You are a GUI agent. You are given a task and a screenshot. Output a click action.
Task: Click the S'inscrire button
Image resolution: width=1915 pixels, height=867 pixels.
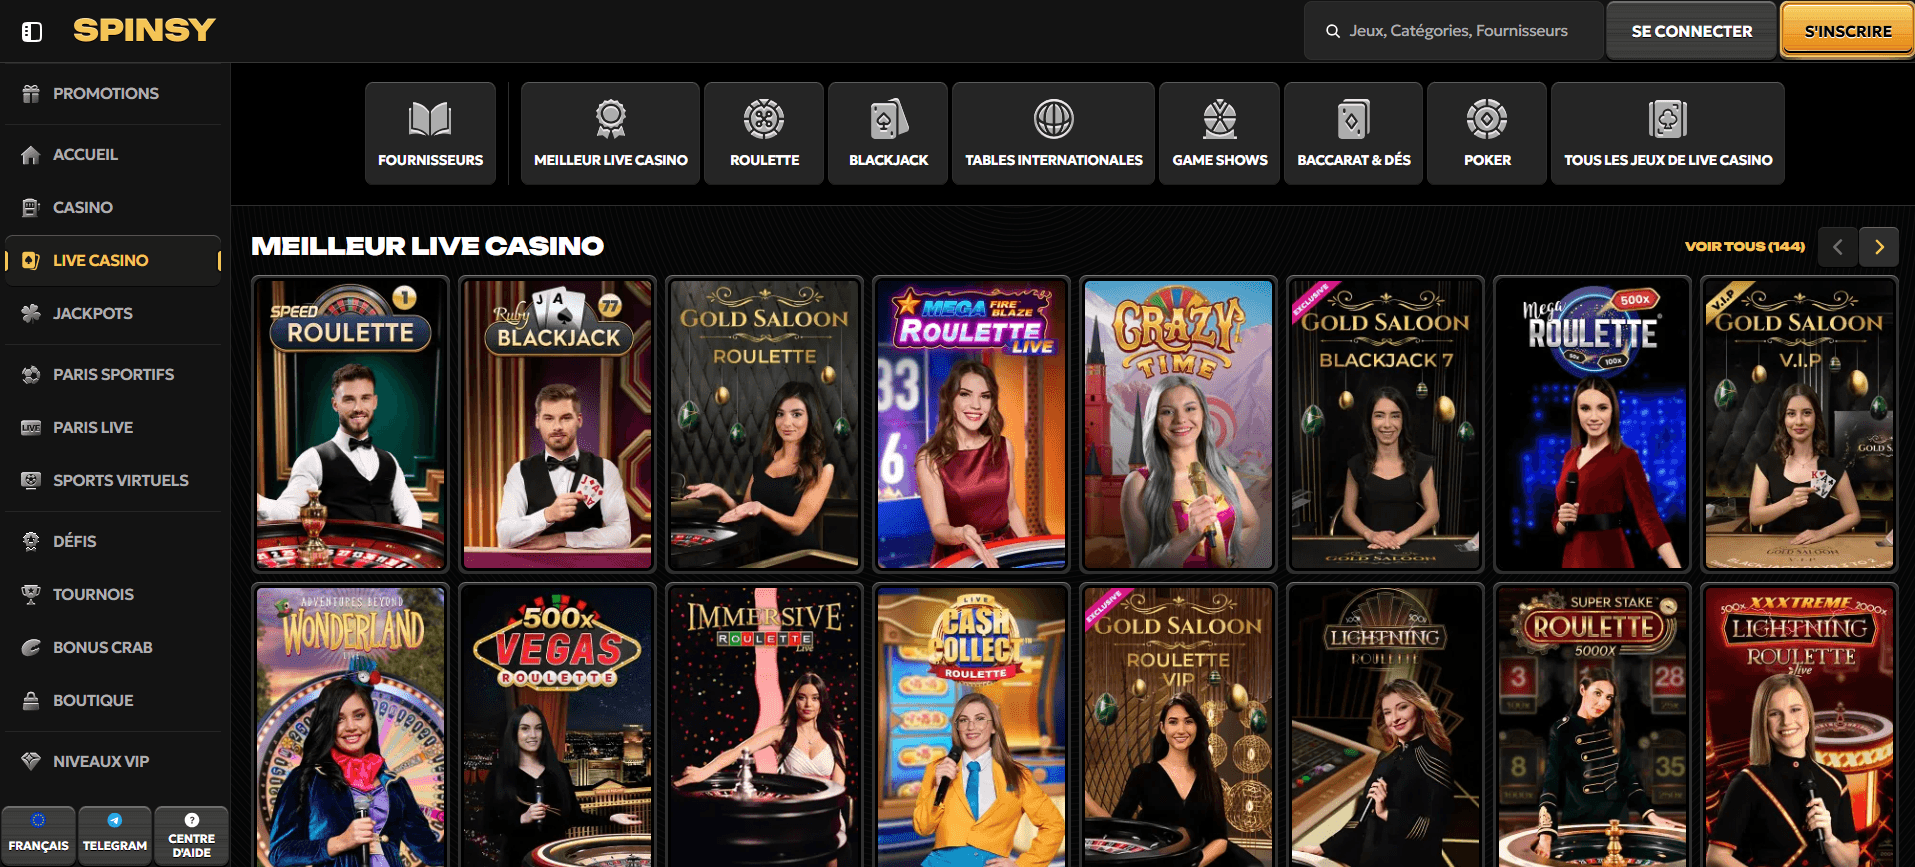coord(1847,31)
